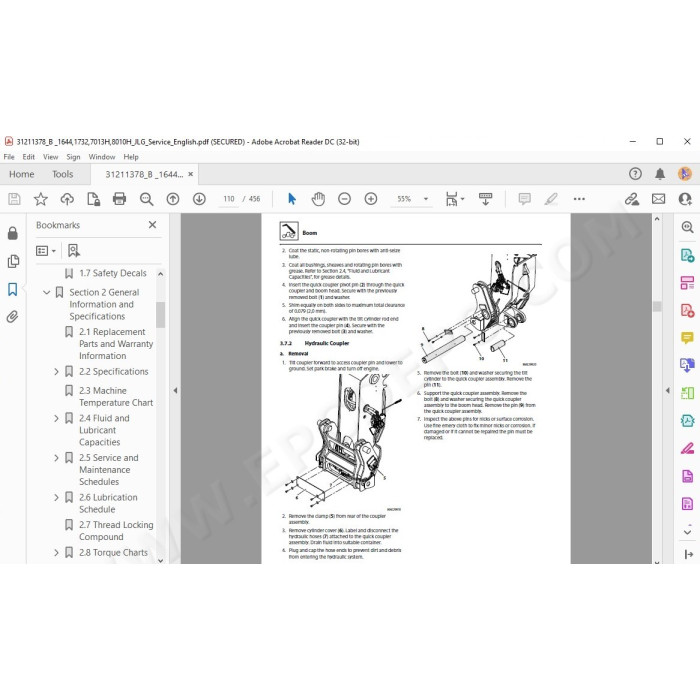Image resolution: width=700 pixels, height=700 pixels.
Task: Switch to the Home tab
Action: 21,174
